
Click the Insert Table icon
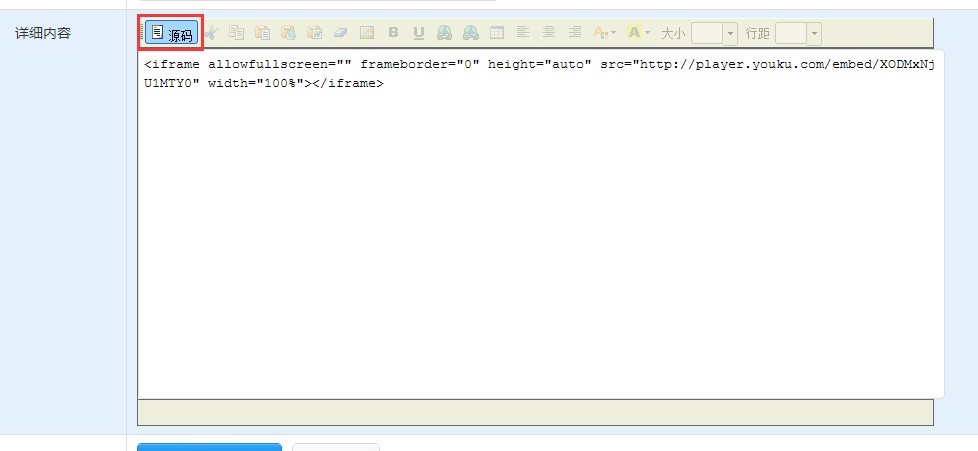(x=497, y=32)
